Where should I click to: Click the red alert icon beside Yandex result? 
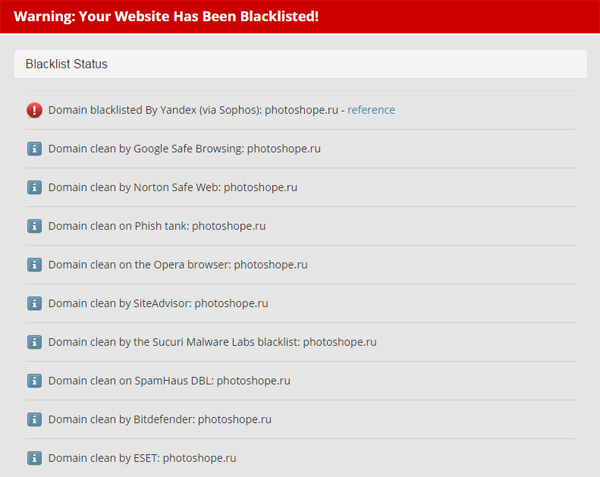(x=35, y=110)
